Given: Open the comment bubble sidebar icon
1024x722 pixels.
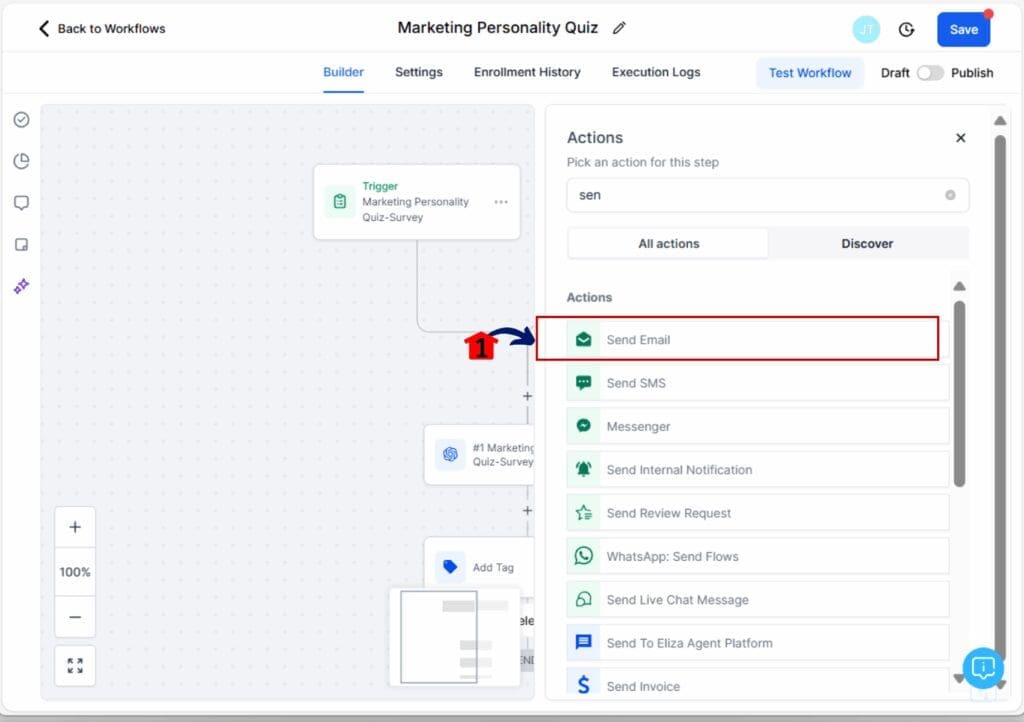Looking at the screenshot, I should point(21,203).
